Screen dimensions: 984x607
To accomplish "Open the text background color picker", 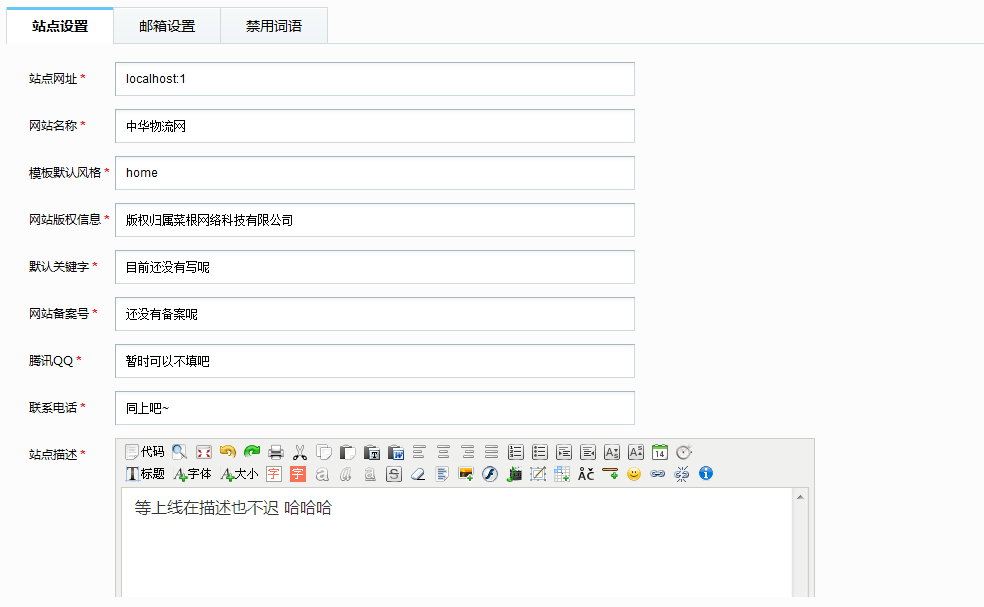I will click(x=297, y=474).
